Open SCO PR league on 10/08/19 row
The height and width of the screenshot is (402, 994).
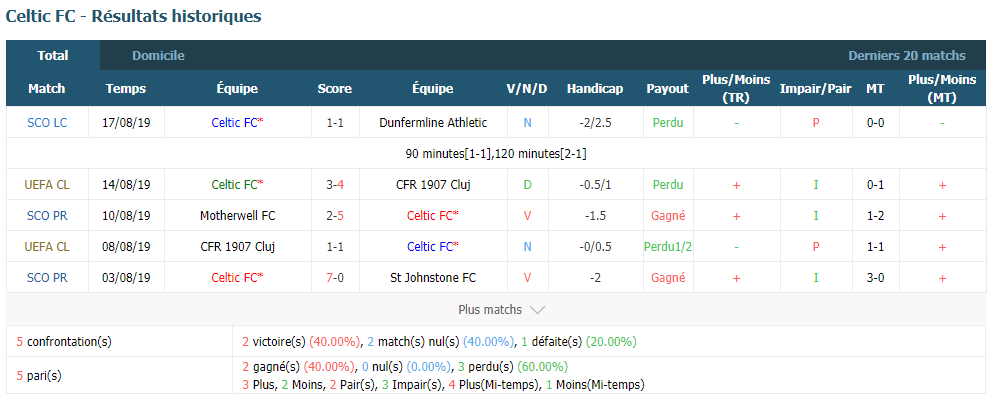pos(47,216)
